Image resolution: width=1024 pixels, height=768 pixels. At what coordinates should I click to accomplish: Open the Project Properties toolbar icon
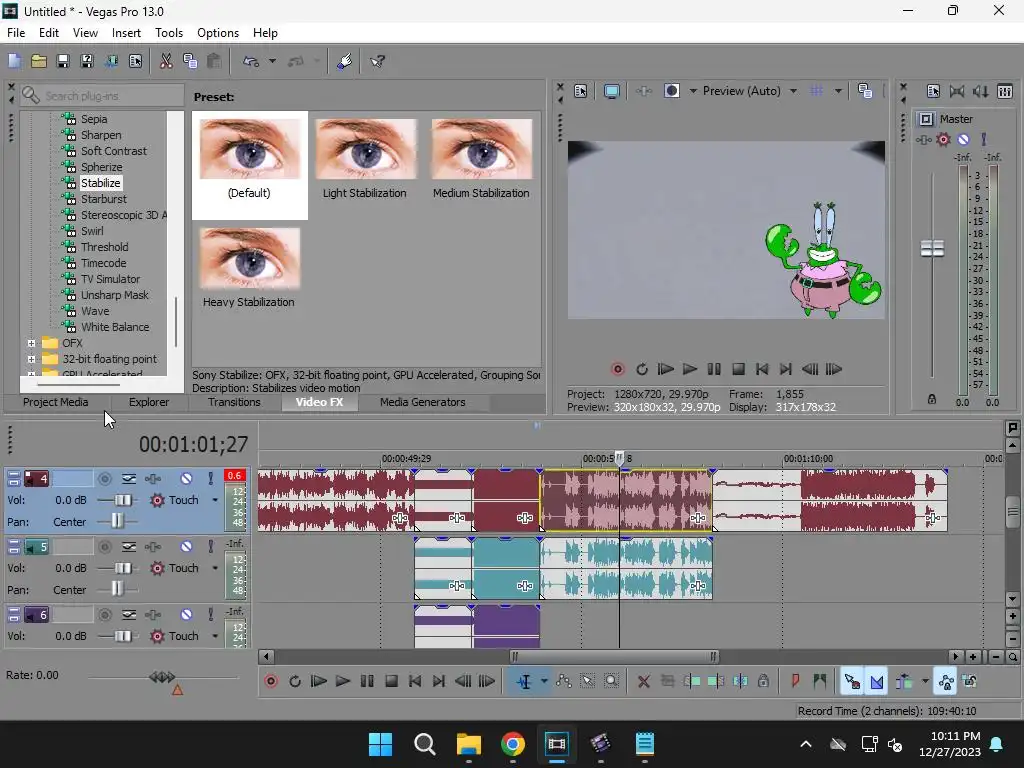pyautogui.click(x=135, y=61)
